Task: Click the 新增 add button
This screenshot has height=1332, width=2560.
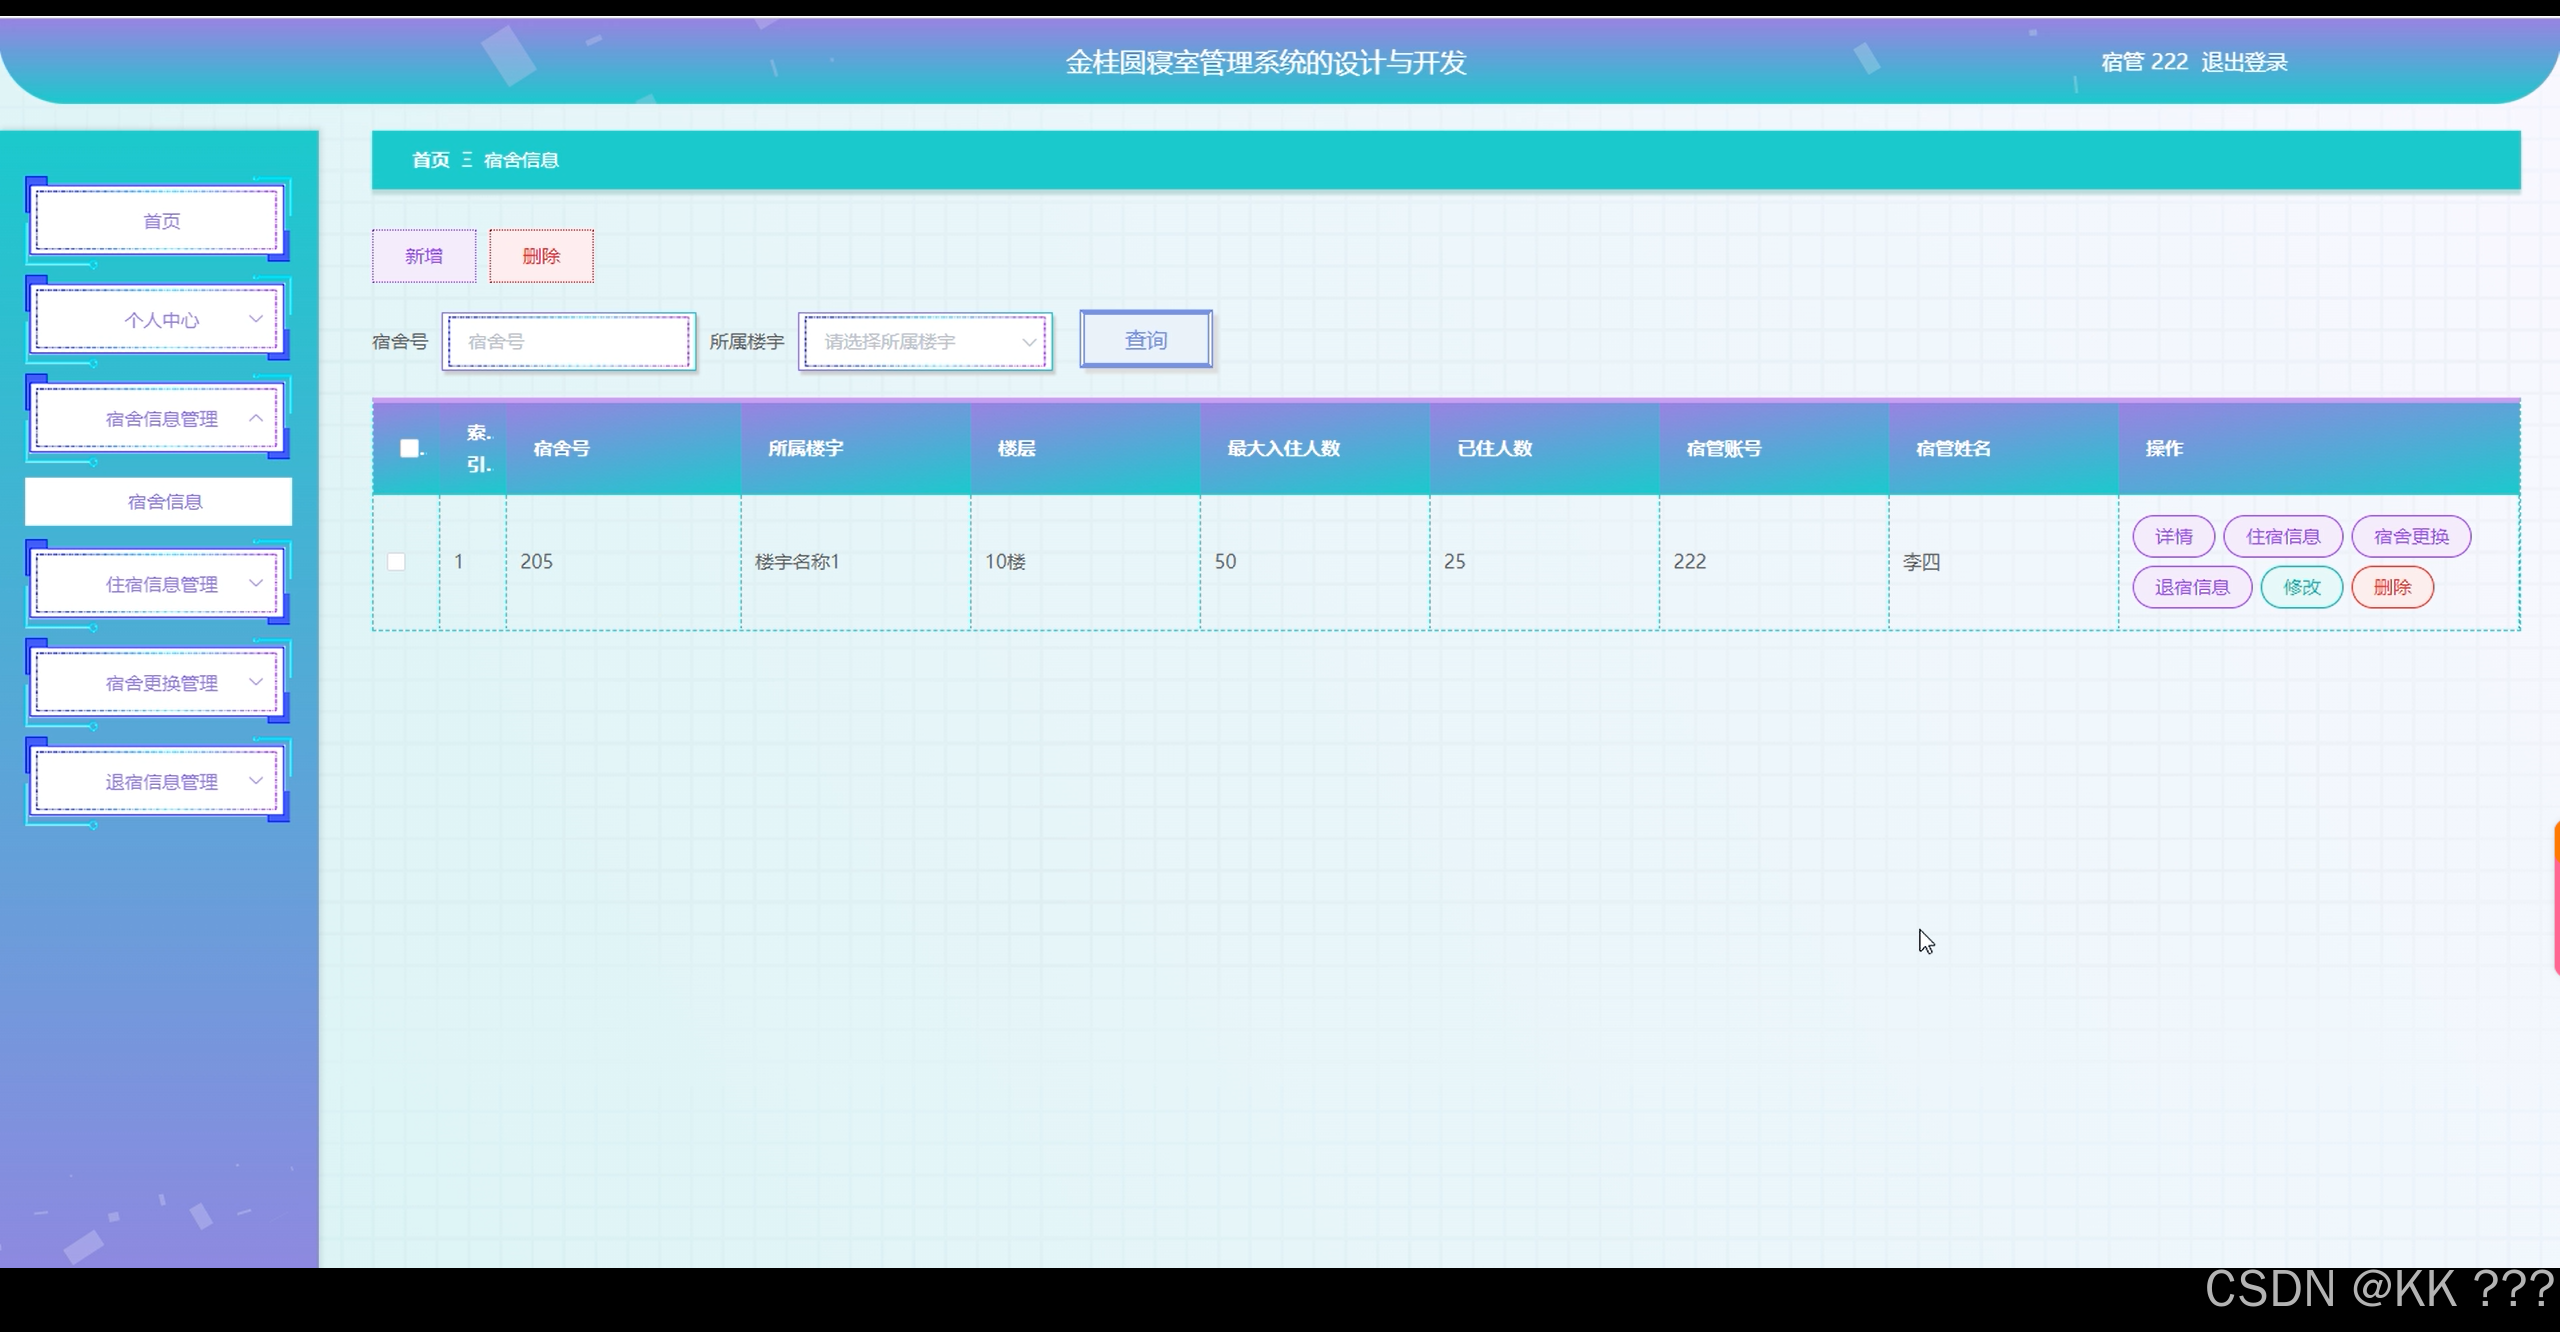Action: pyautogui.click(x=424, y=256)
